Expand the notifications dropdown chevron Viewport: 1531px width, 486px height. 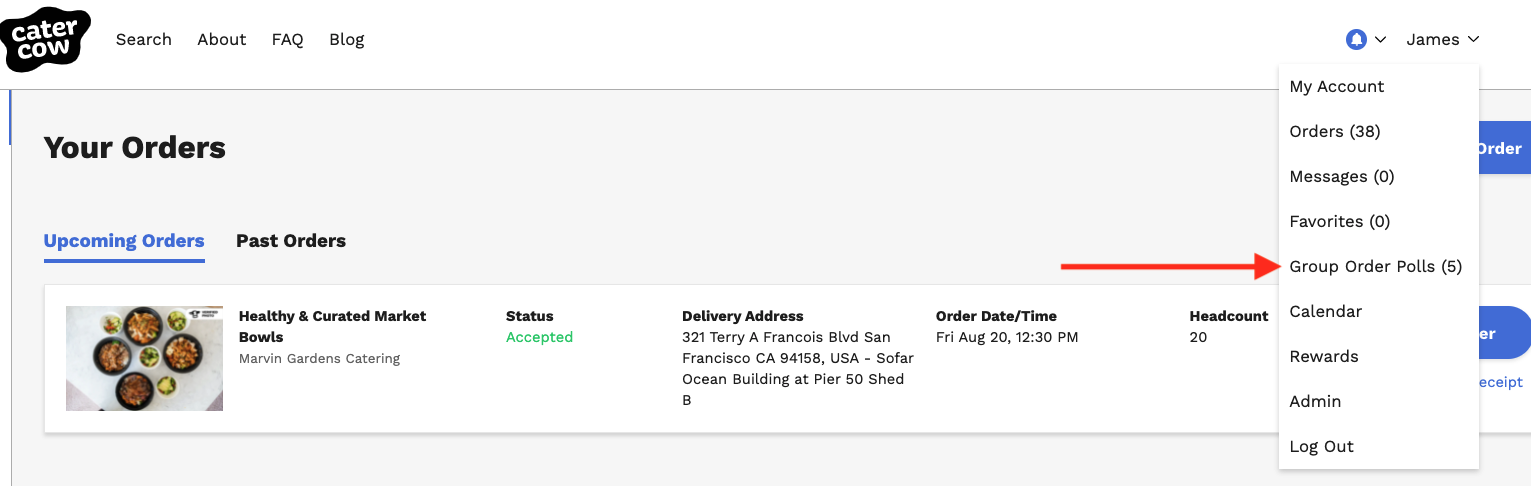(x=1381, y=40)
